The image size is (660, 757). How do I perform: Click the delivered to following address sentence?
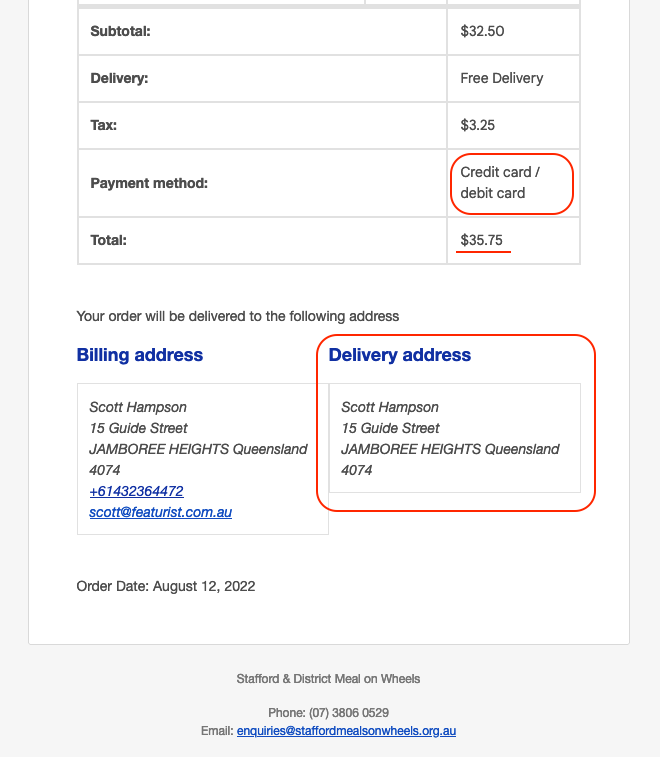(238, 316)
